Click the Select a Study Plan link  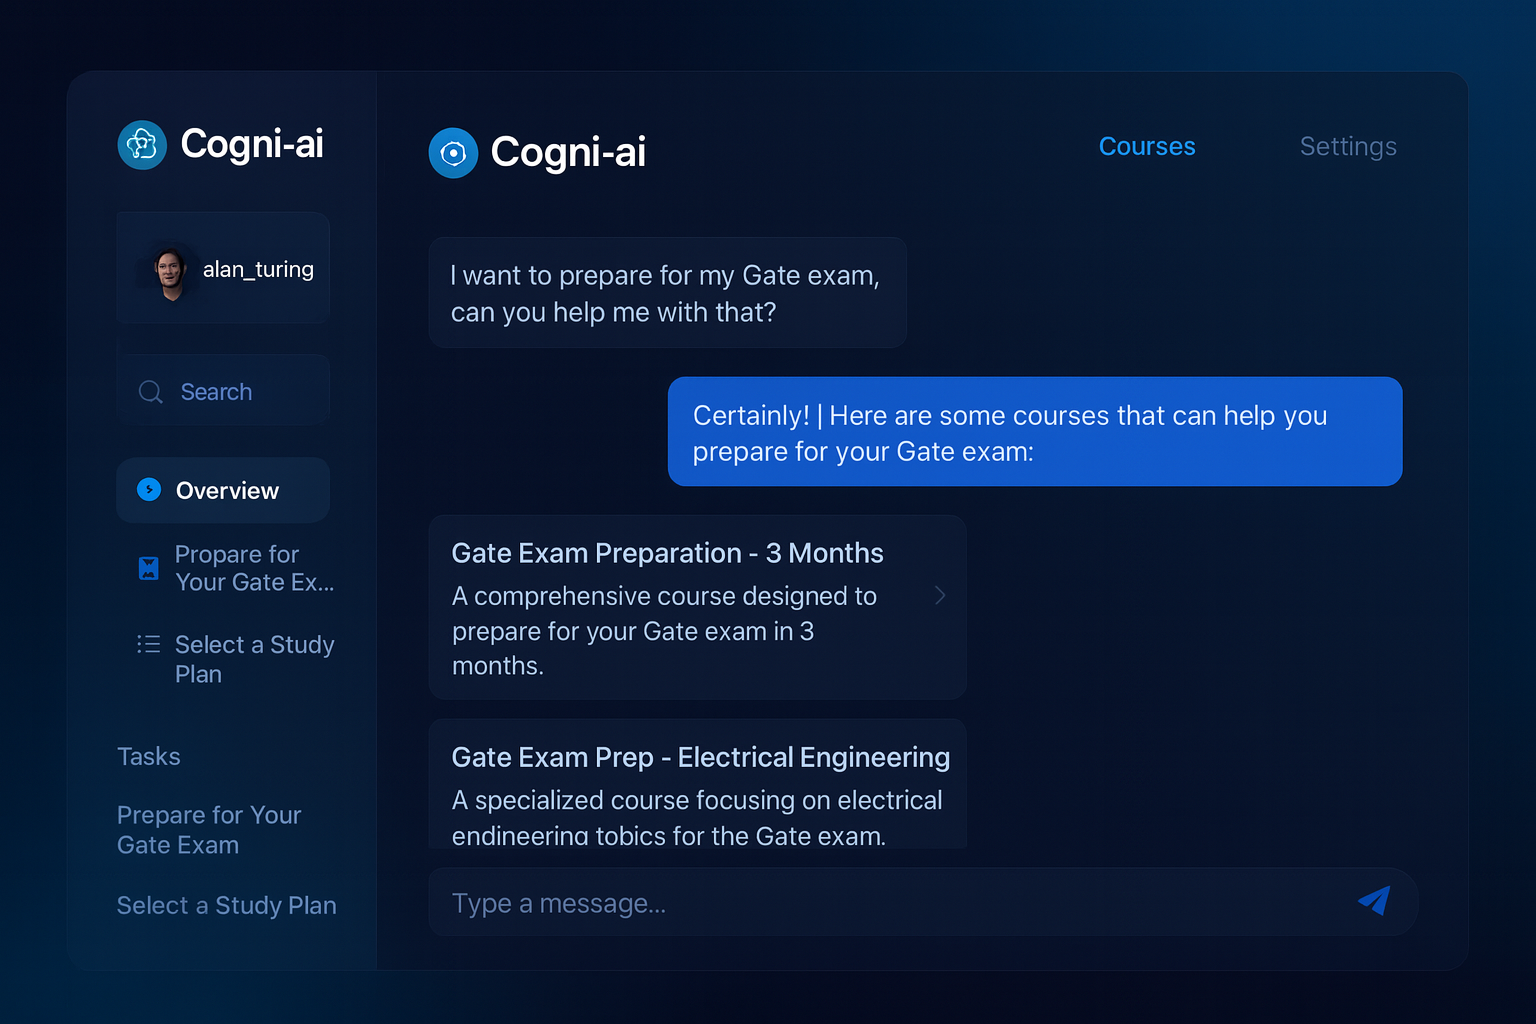point(255,659)
